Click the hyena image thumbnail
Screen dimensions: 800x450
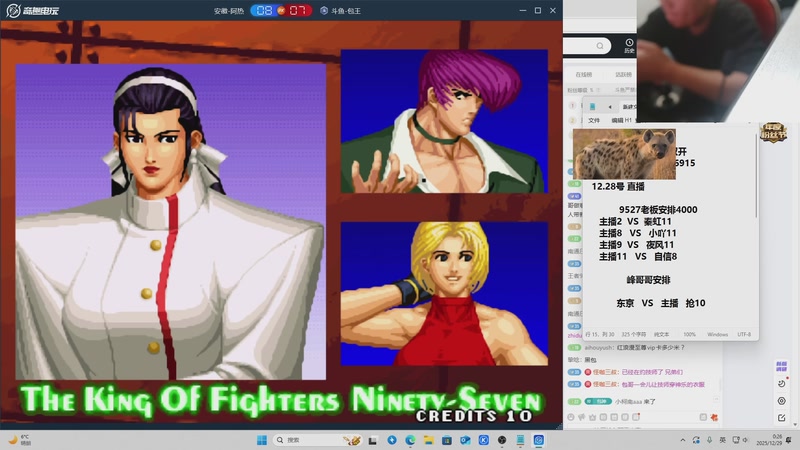coord(624,154)
